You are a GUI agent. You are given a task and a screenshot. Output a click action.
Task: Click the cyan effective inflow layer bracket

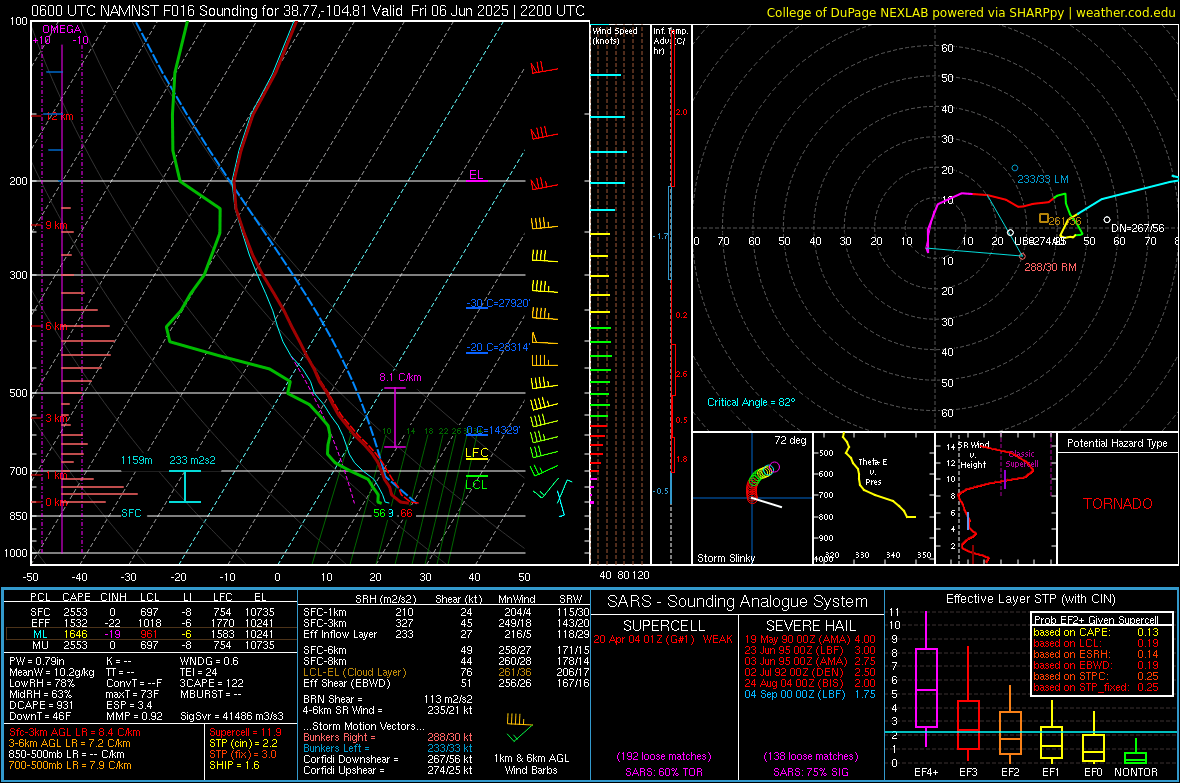coord(184,486)
